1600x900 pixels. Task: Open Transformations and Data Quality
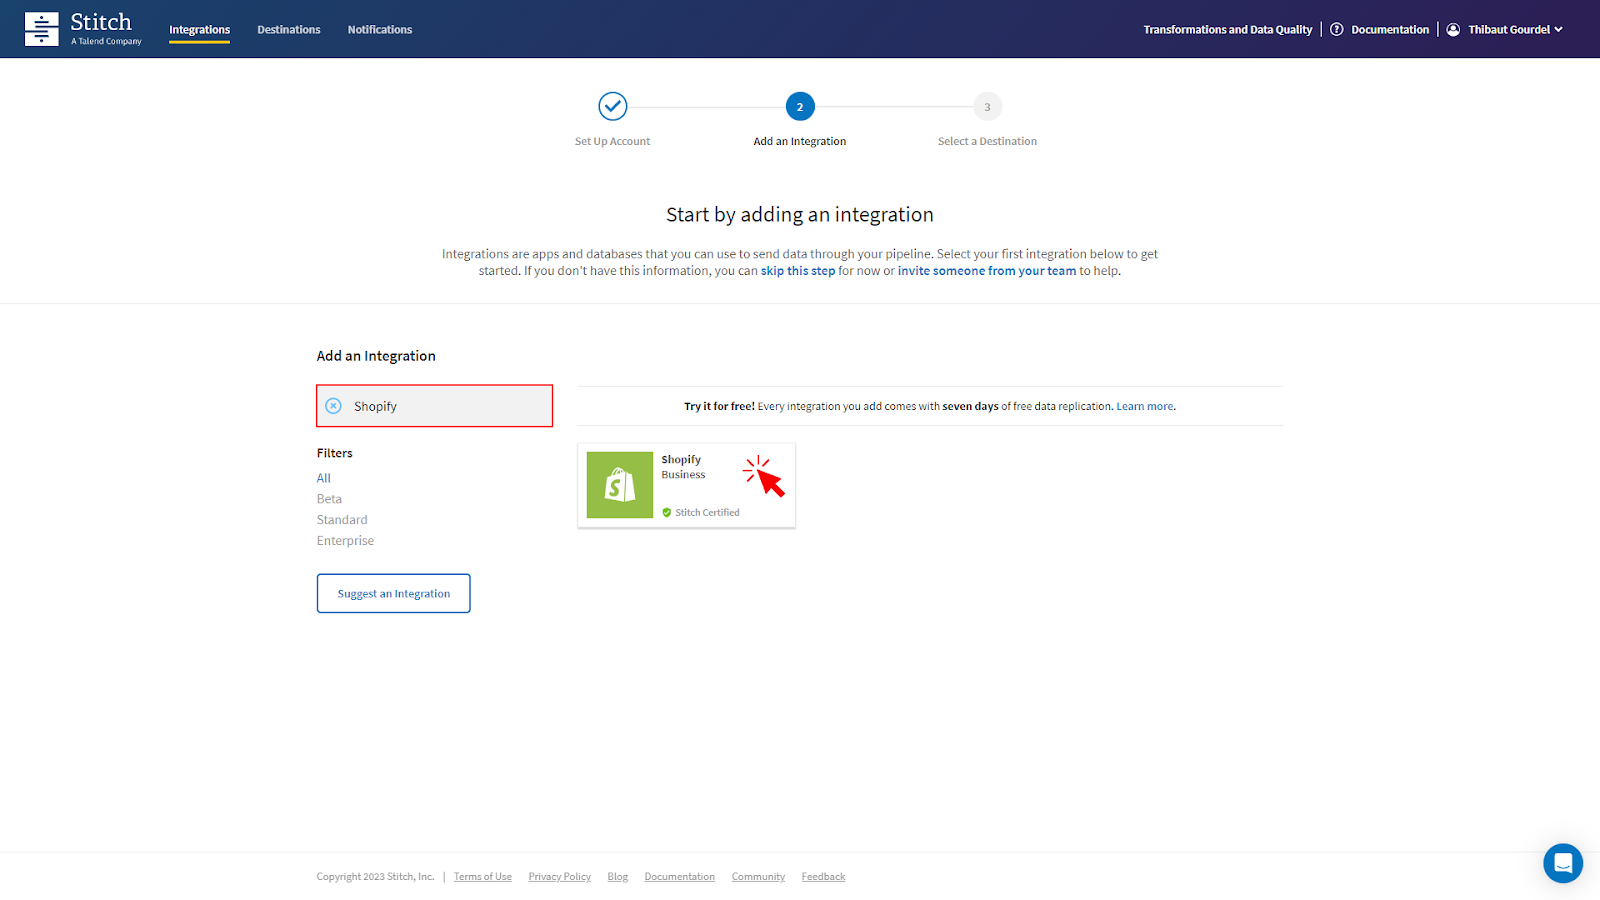pyautogui.click(x=1227, y=30)
